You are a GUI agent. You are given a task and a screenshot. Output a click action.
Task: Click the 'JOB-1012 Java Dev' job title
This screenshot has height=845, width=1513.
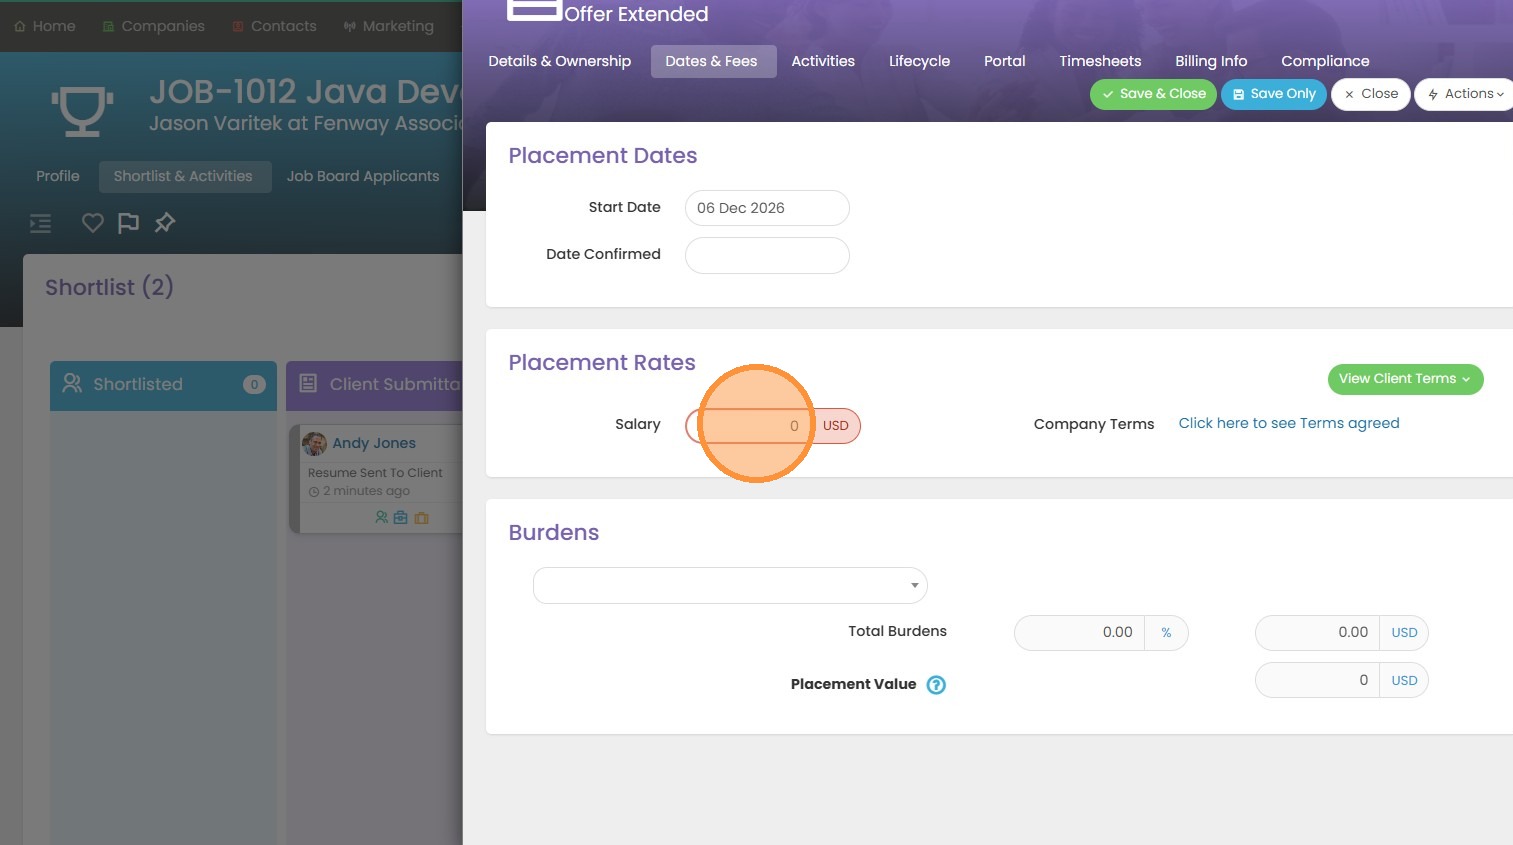coord(306,92)
